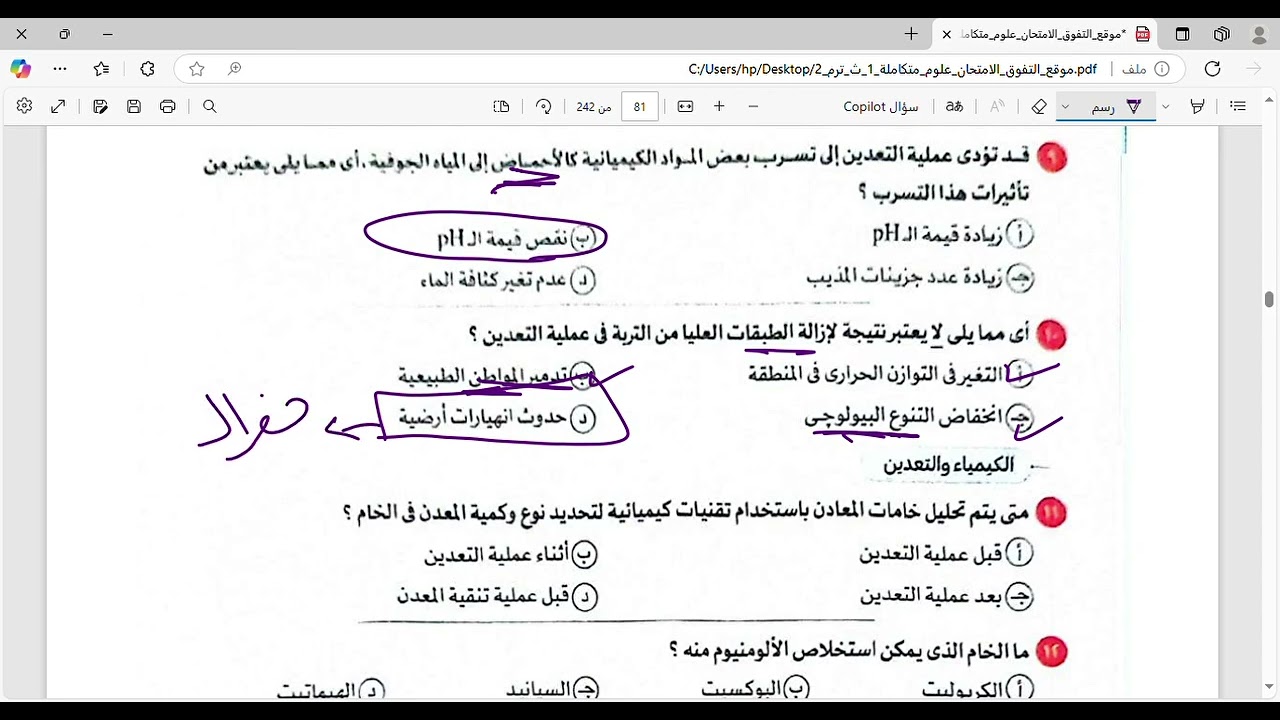Screen dimensions: 1280x720
Task: Open the Extensions menu
Action: [x=148, y=69]
